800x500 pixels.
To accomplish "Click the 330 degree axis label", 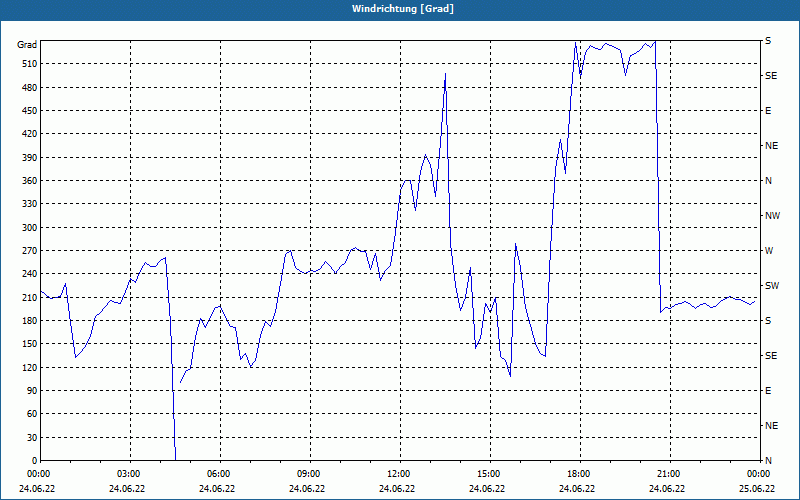I will [x=30, y=204].
